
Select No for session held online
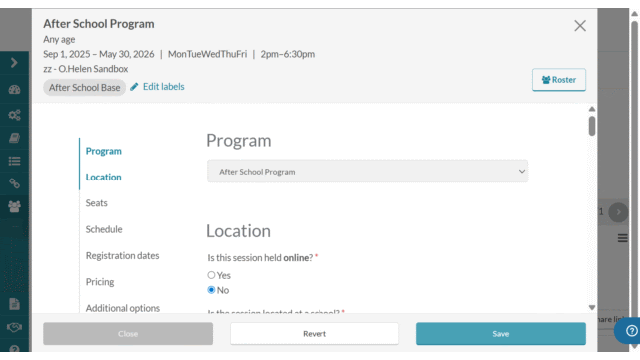coord(211,290)
